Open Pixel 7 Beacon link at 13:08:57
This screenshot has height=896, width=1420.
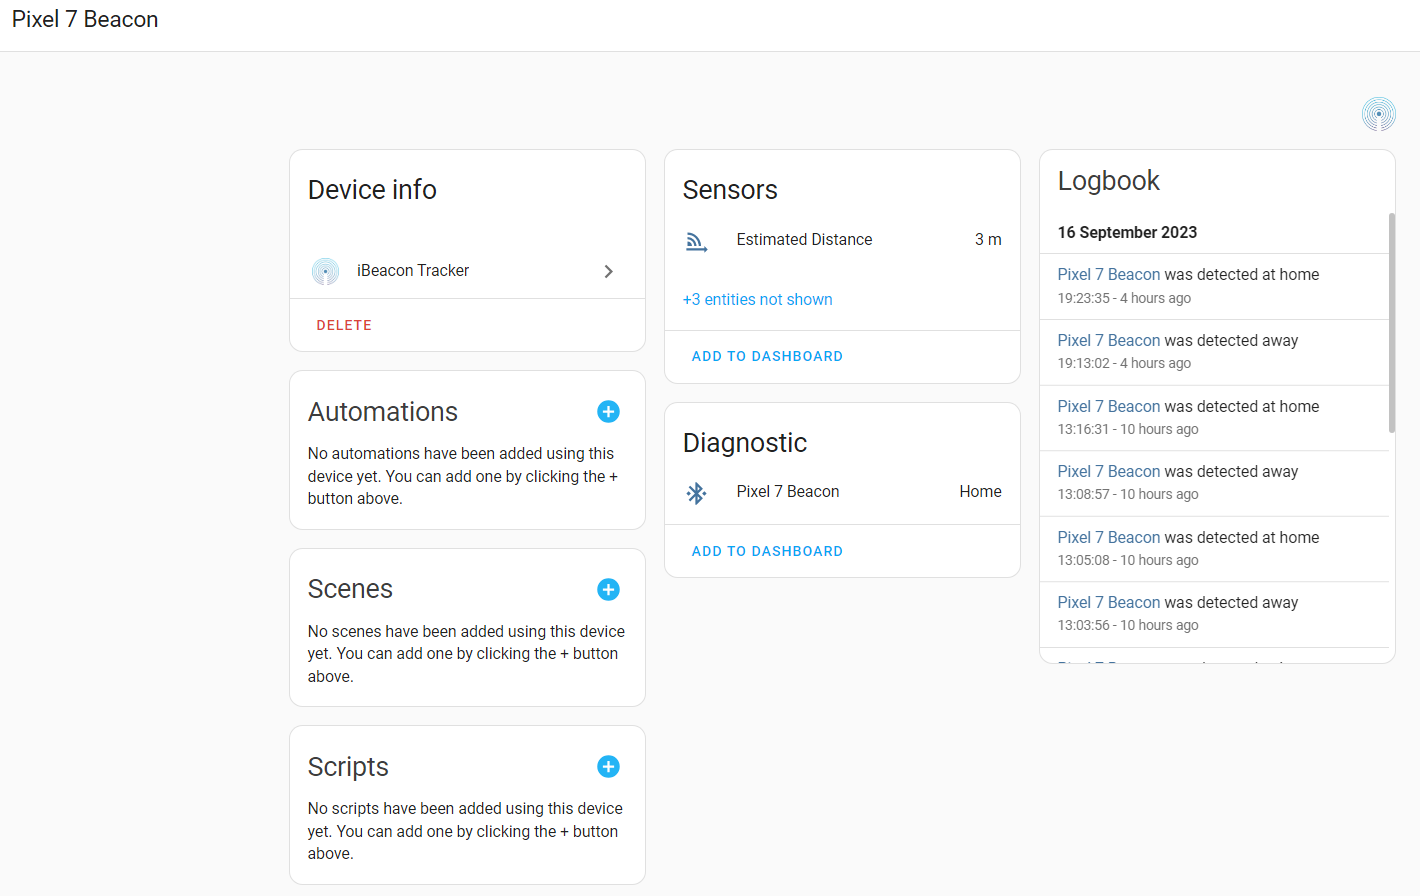click(x=1108, y=472)
